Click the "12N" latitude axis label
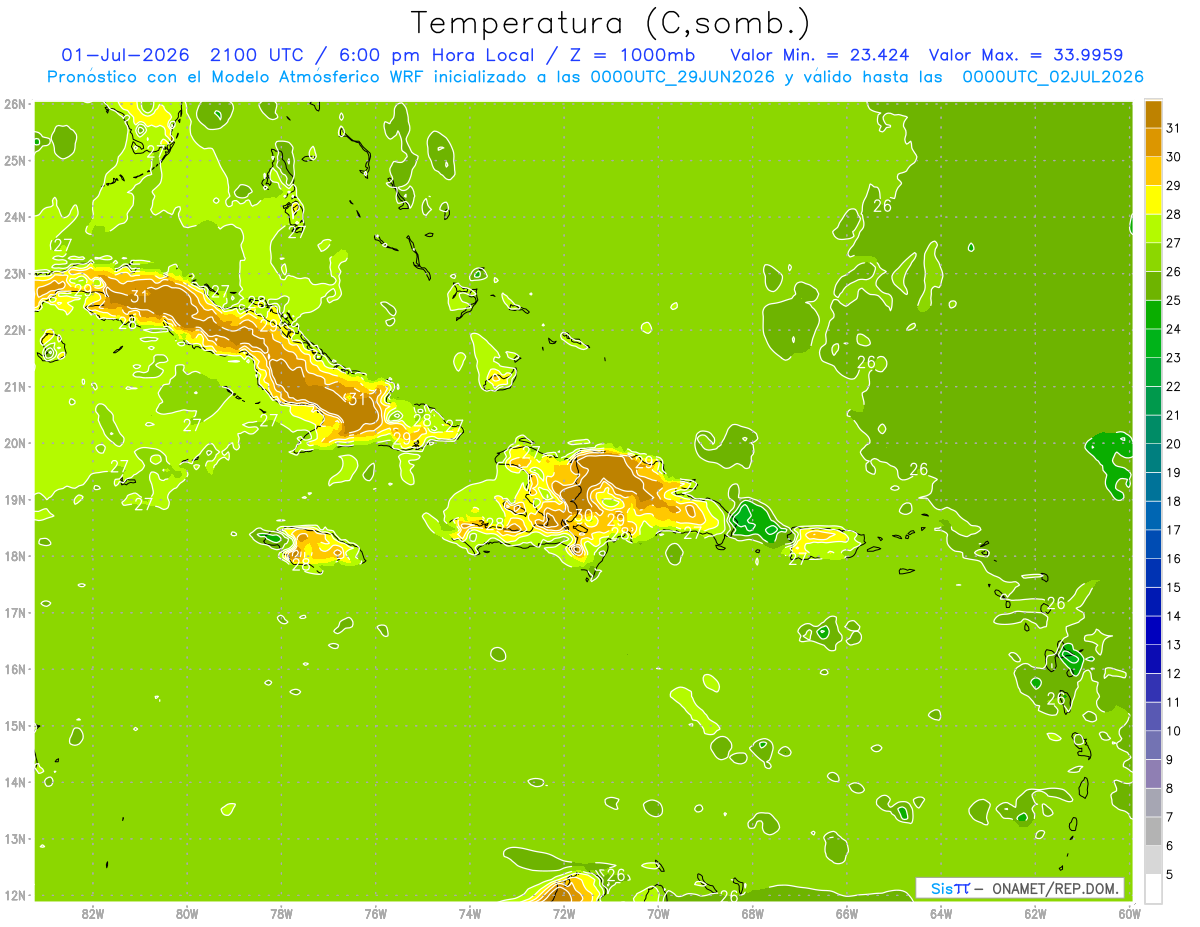The image size is (1200, 927). pyautogui.click(x=15, y=894)
